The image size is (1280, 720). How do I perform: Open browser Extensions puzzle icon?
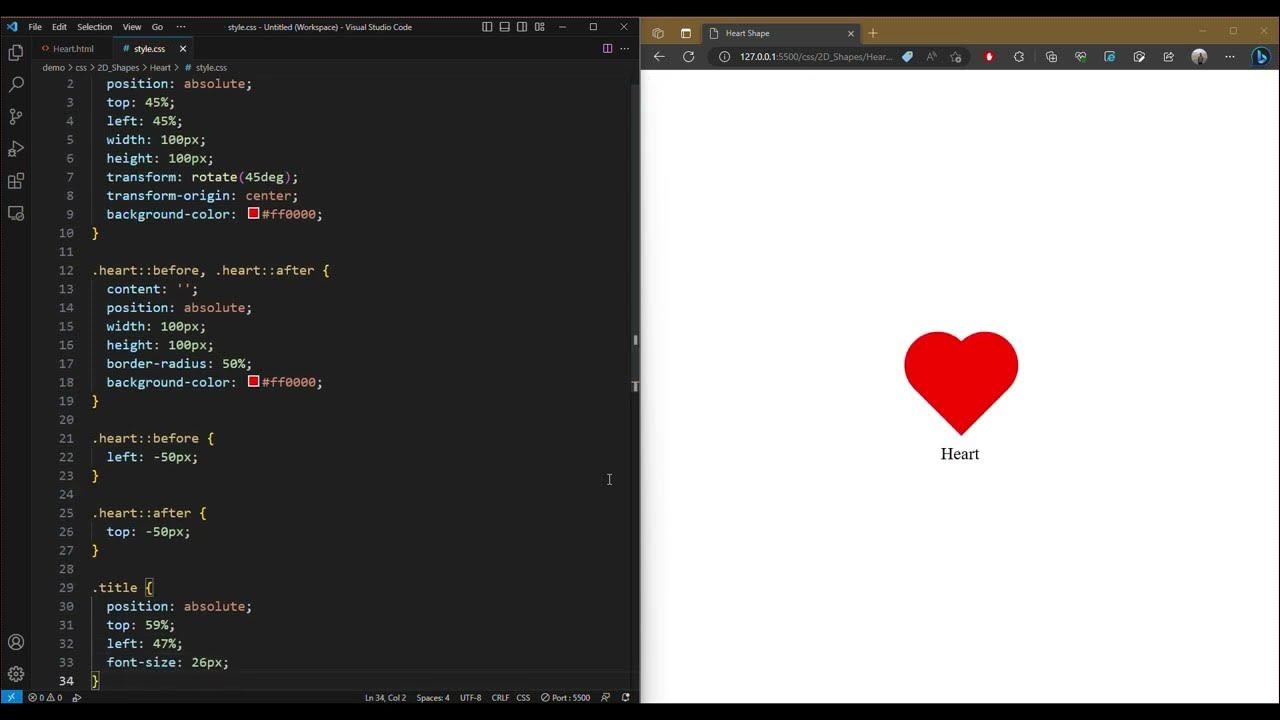(1019, 57)
